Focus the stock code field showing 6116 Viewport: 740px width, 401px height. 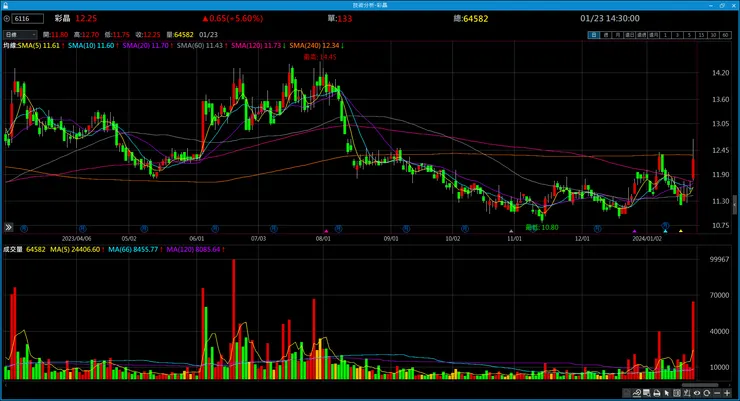coord(28,19)
